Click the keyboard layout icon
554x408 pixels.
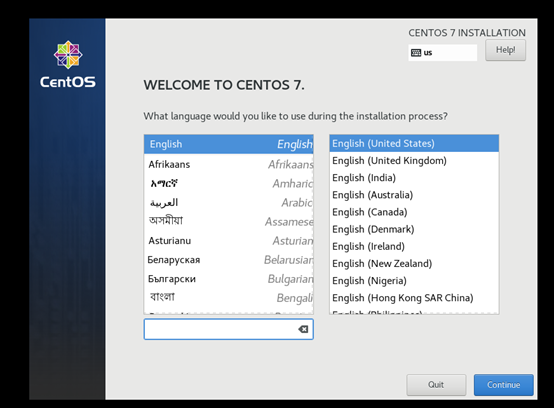point(416,53)
